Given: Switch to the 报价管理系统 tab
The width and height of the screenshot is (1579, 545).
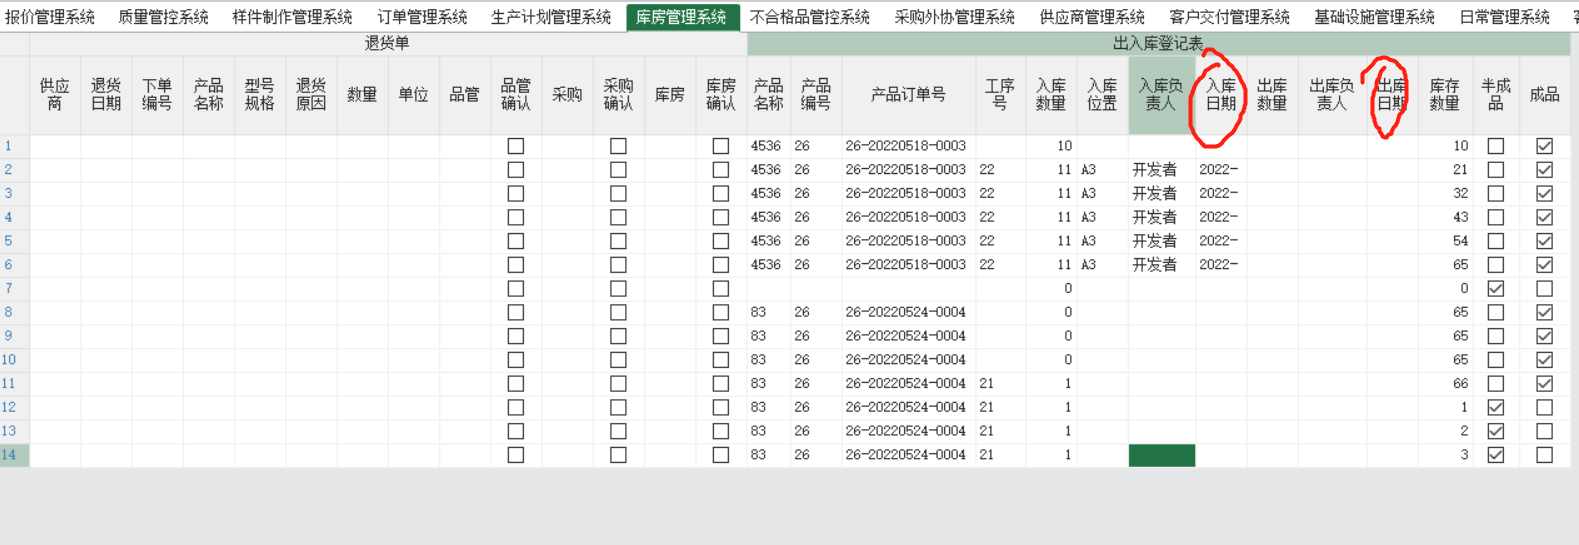Looking at the screenshot, I should [50, 17].
